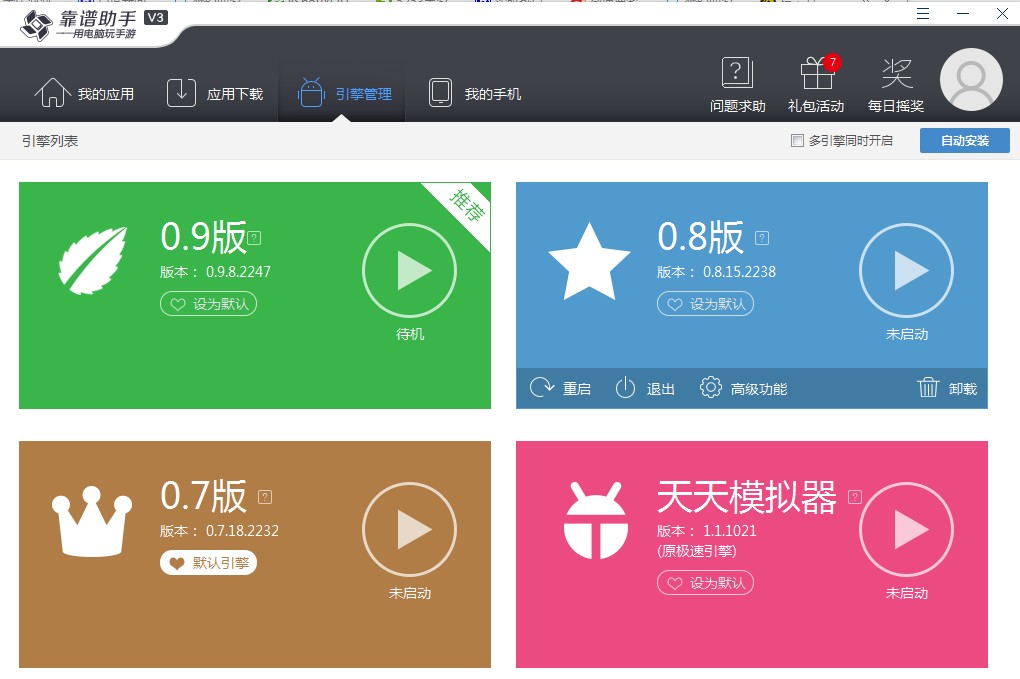
Task: Exit 0.8版 engine via 退出
Action: (x=645, y=388)
